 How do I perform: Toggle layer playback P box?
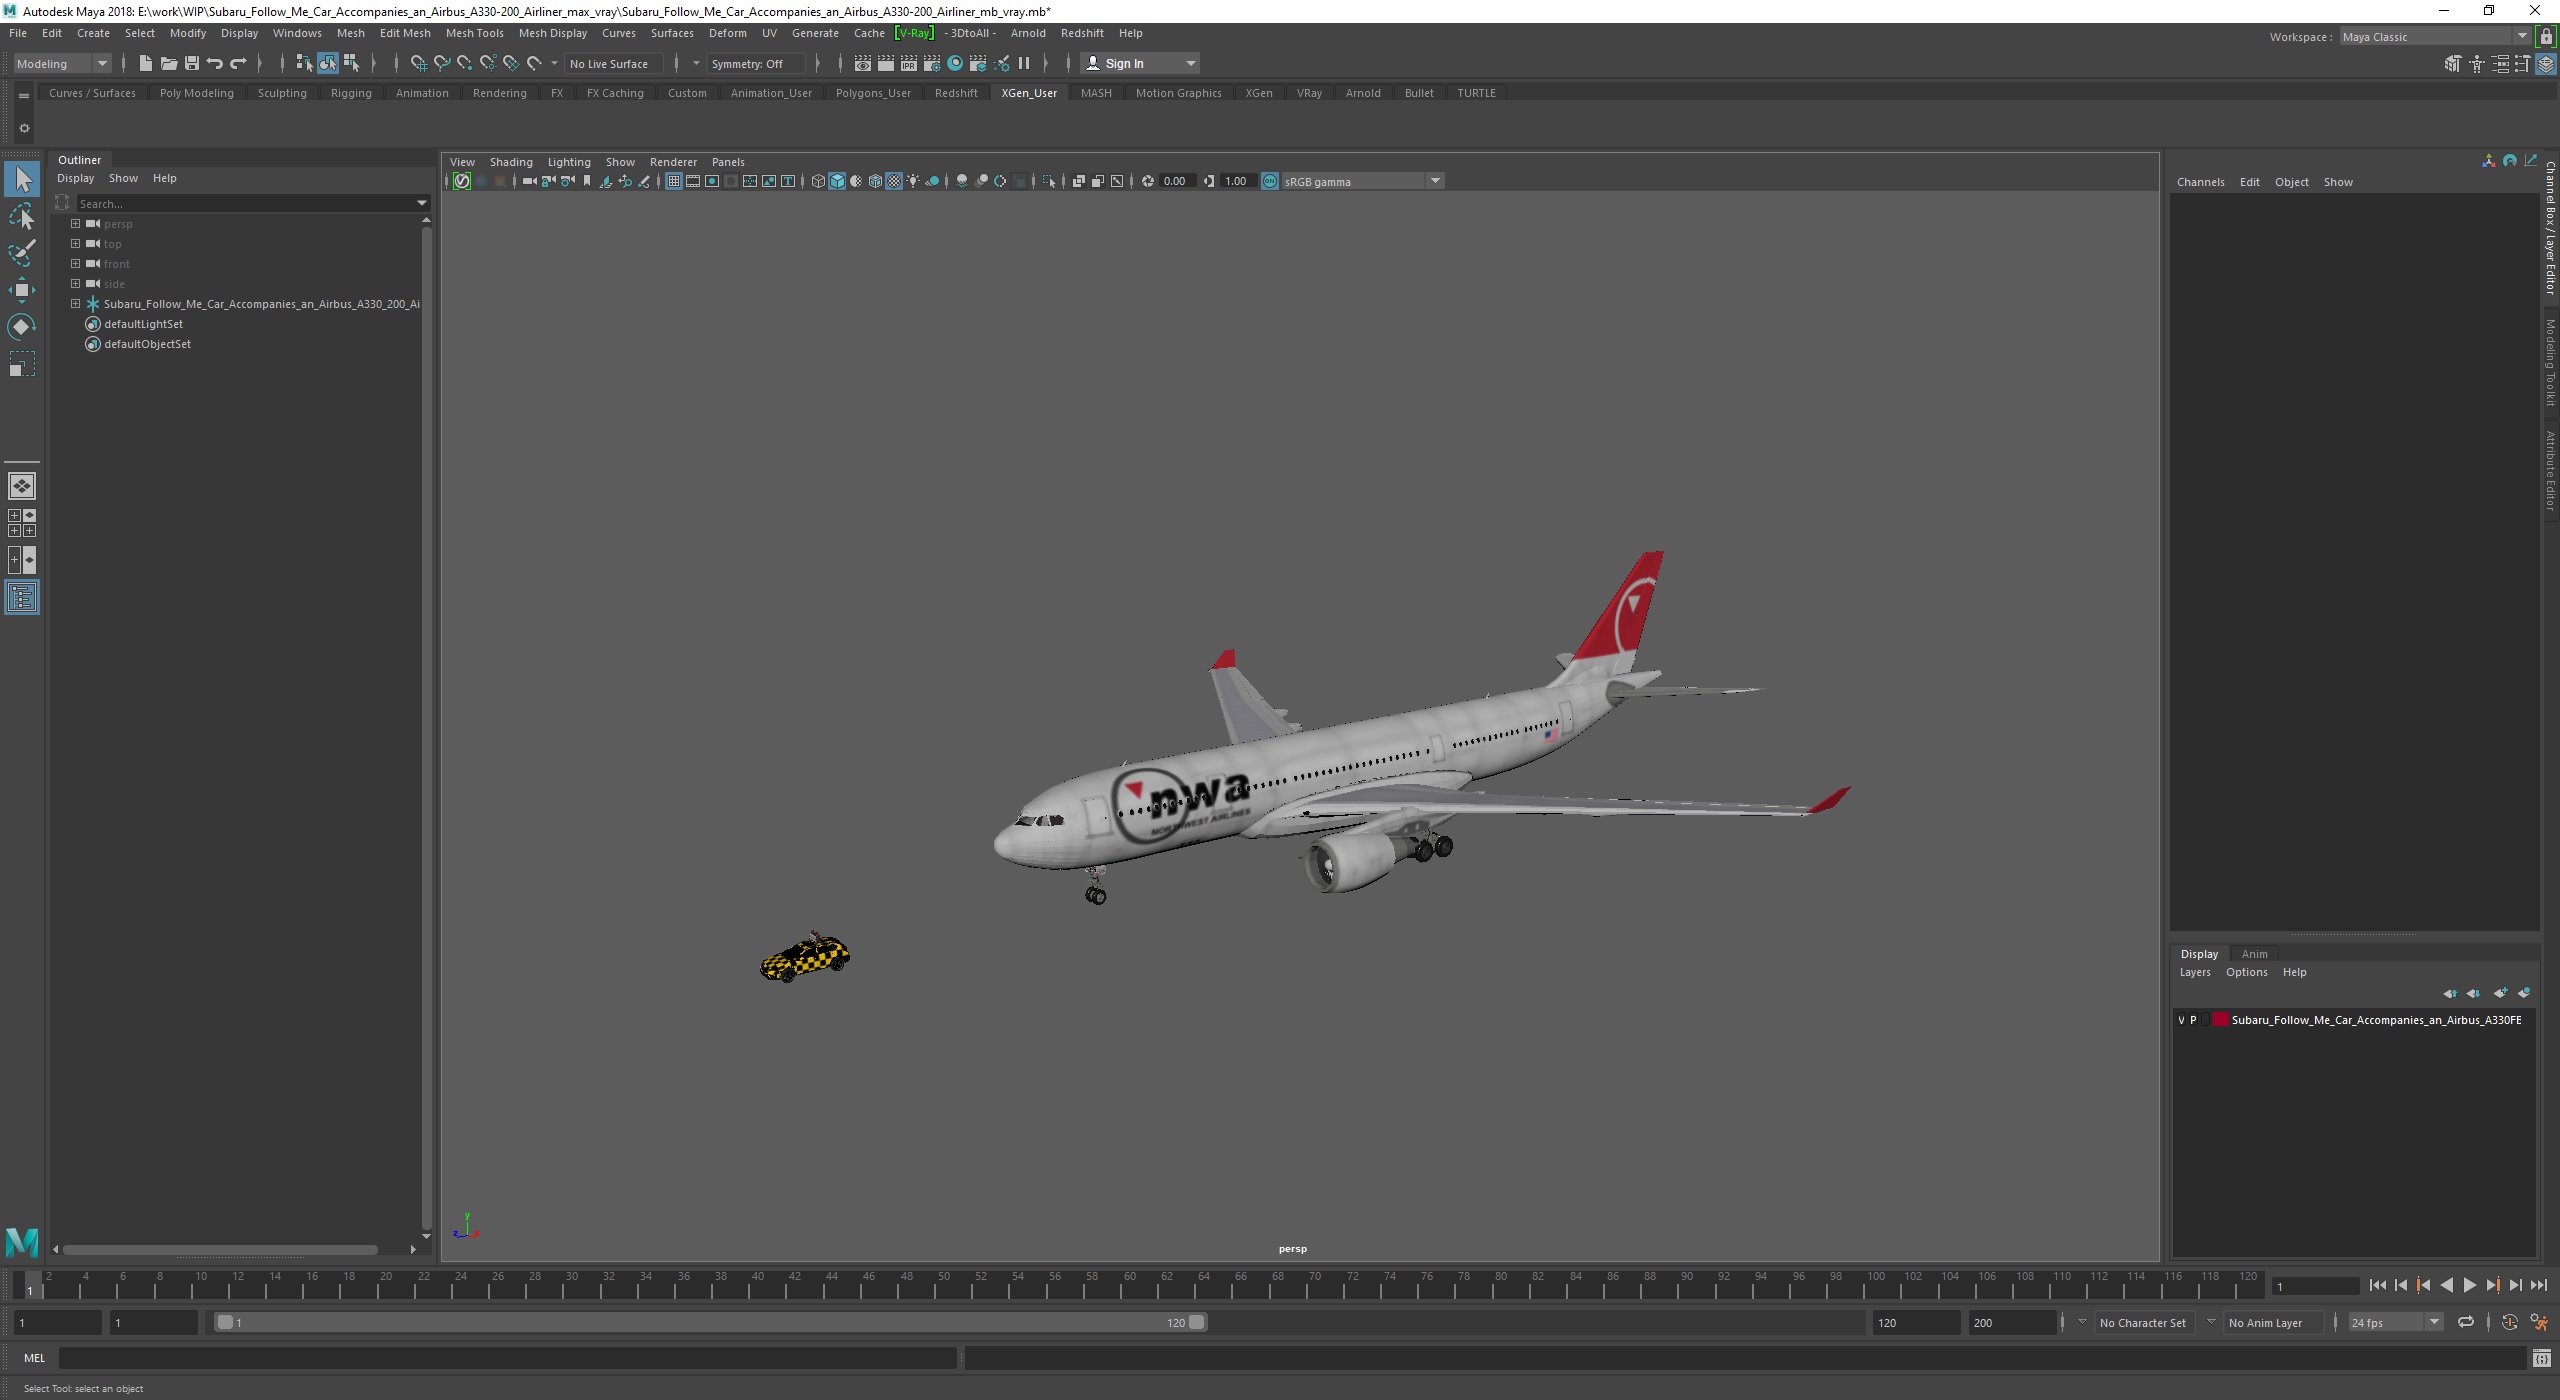tap(2193, 1020)
